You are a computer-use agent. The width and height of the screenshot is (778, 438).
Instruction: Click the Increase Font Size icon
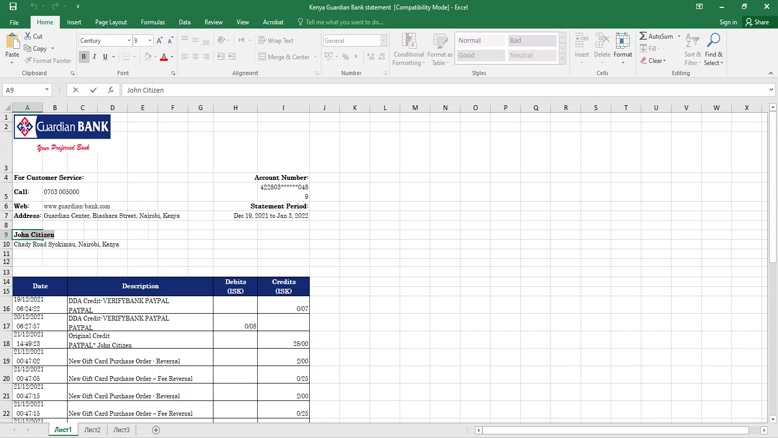point(159,41)
